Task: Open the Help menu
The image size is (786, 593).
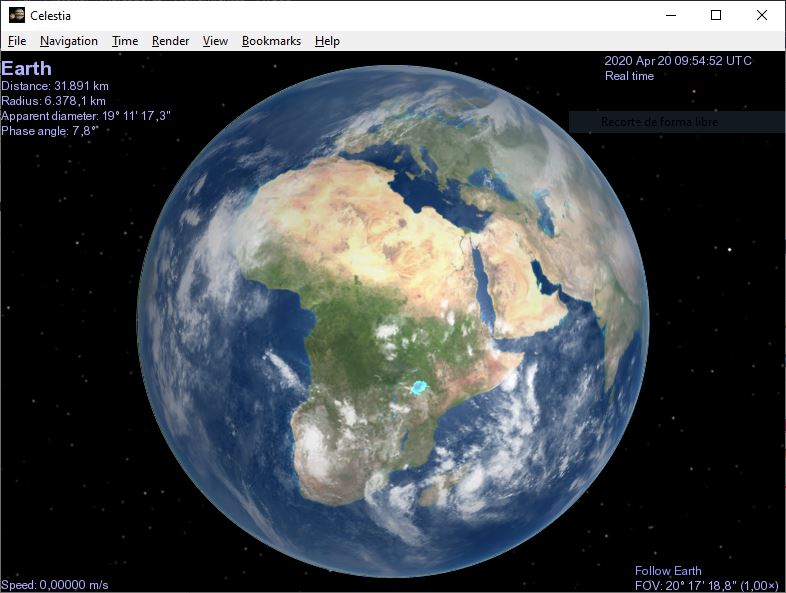Action: click(x=327, y=41)
